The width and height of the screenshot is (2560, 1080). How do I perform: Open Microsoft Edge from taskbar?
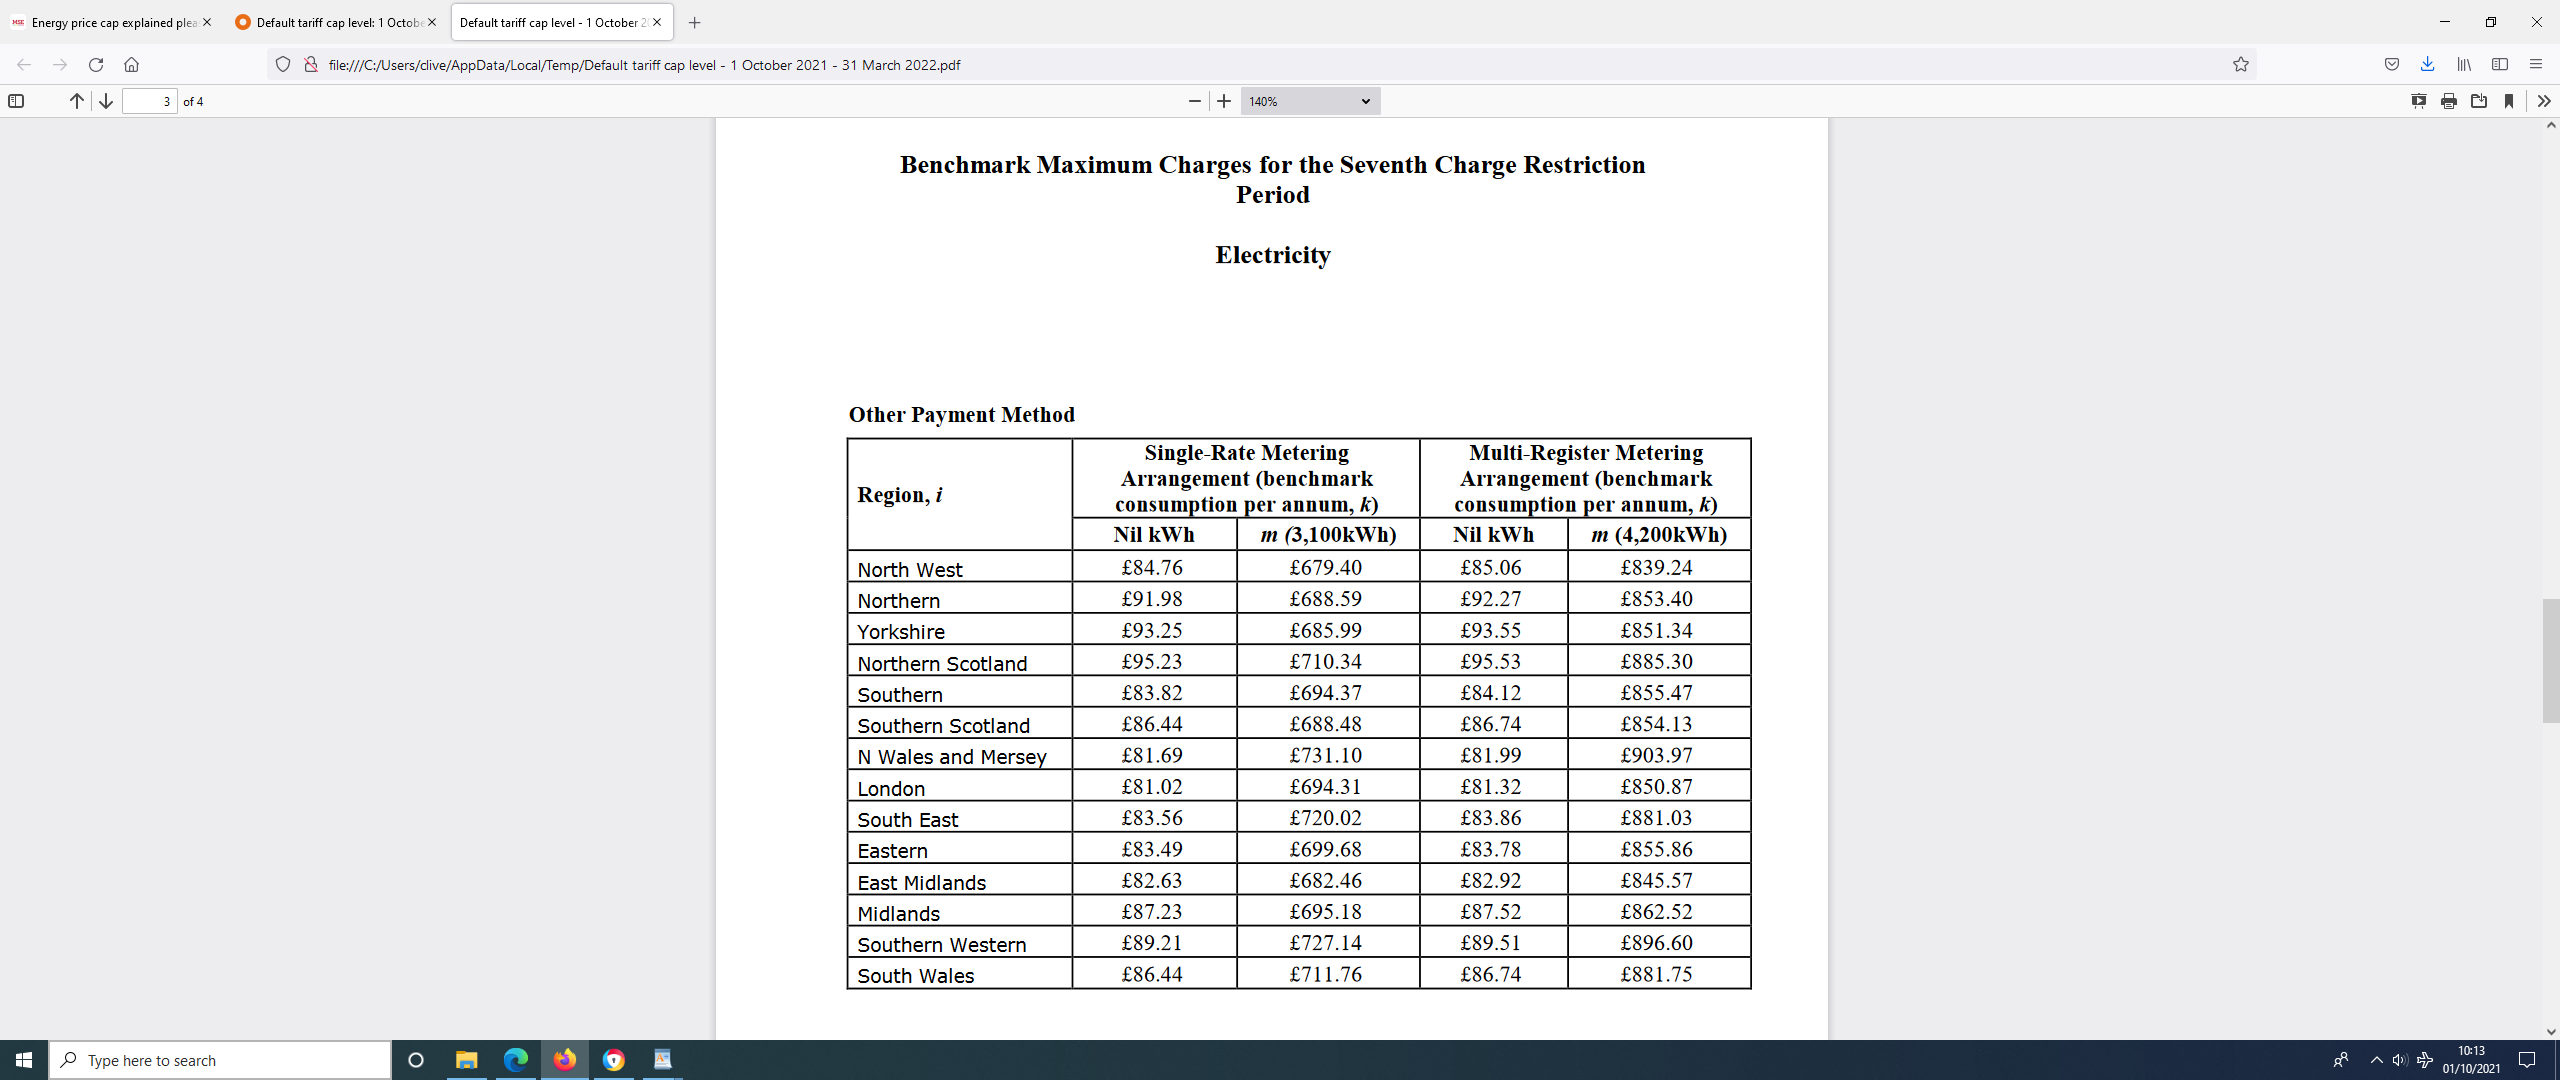(x=515, y=1060)
